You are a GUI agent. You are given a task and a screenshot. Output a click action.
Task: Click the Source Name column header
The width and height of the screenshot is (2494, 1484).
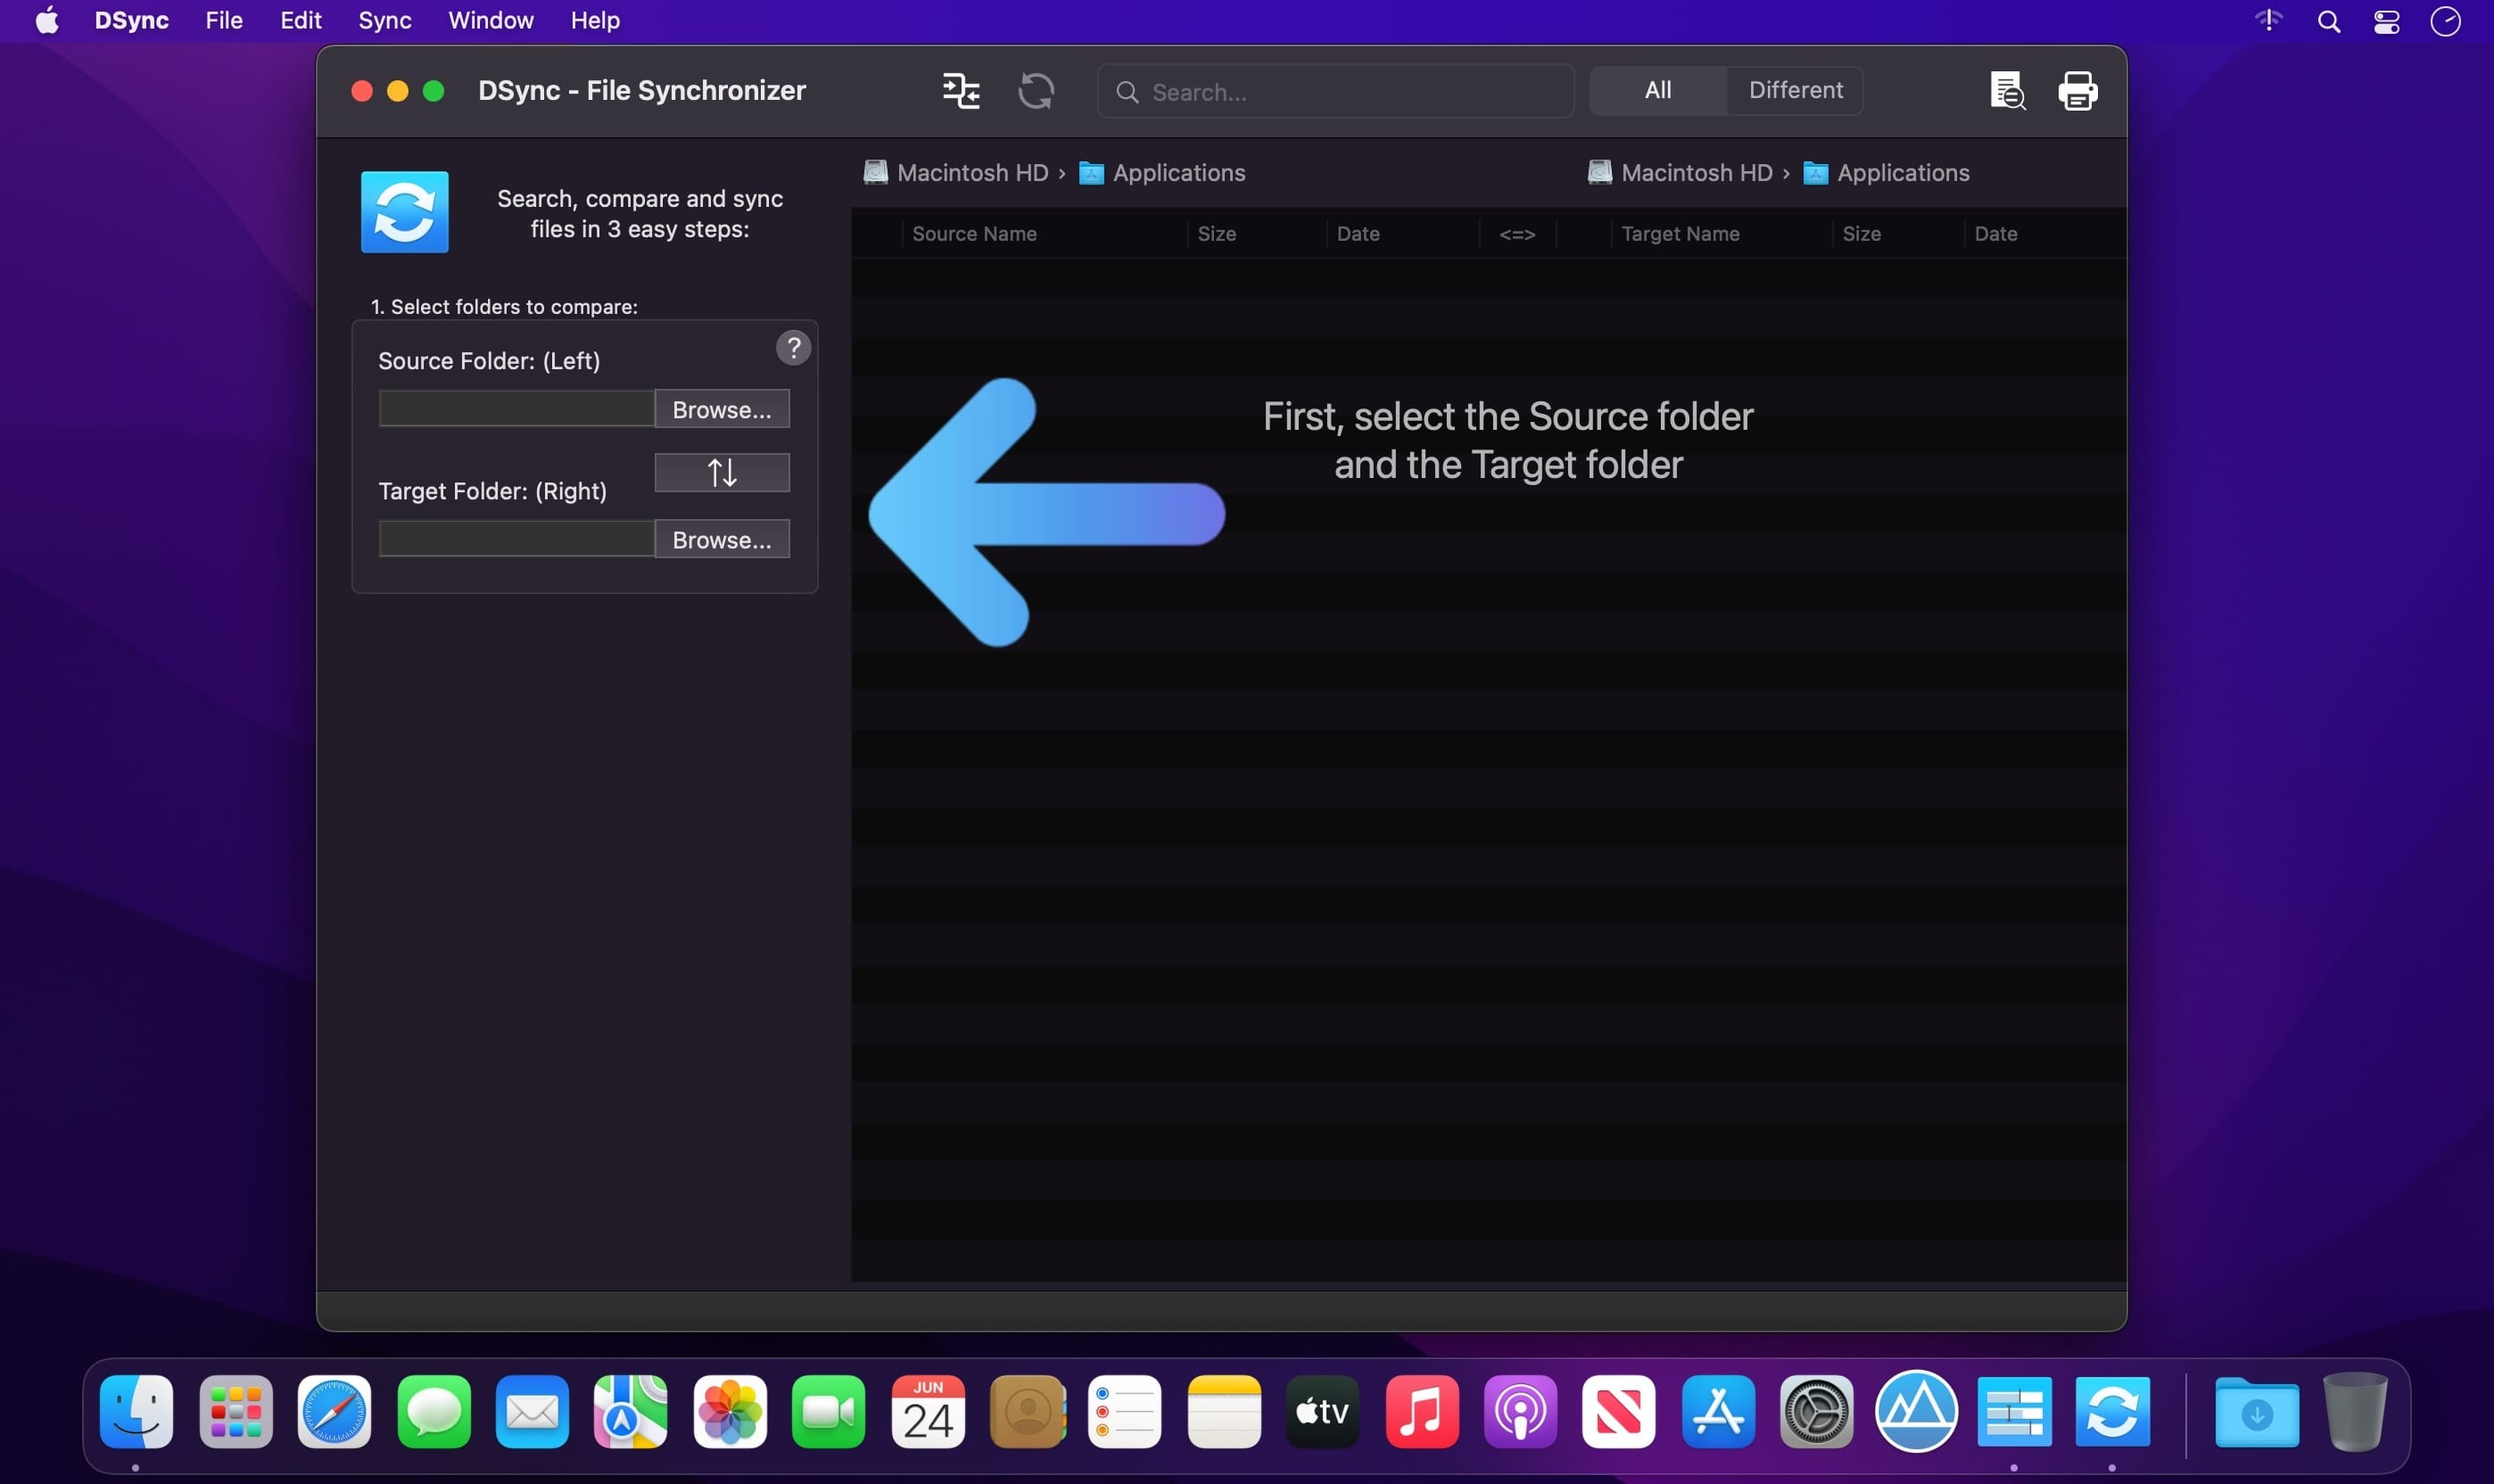(x=973, y=233)
